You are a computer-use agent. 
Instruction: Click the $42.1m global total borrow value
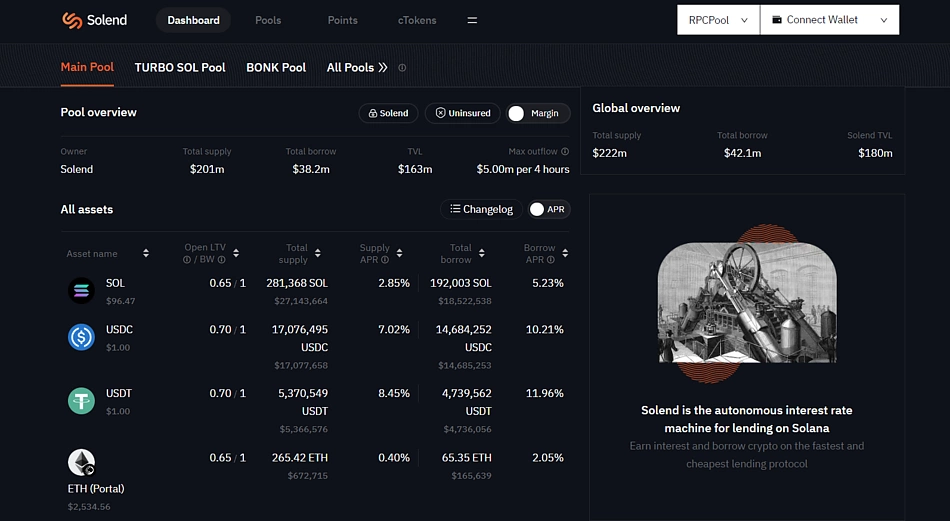click(742, 153)
